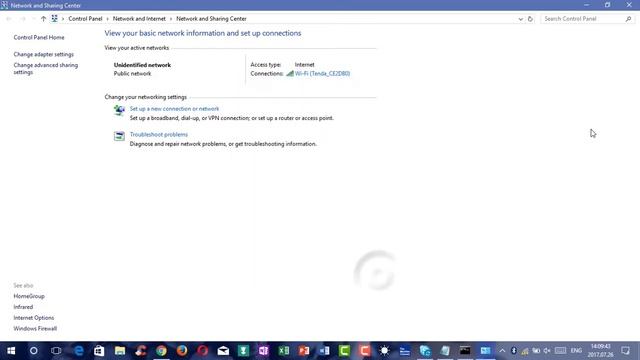Launch Microsoft Edge from the taskbar
Screen dimensions: 640x360
tap(78, 351)
